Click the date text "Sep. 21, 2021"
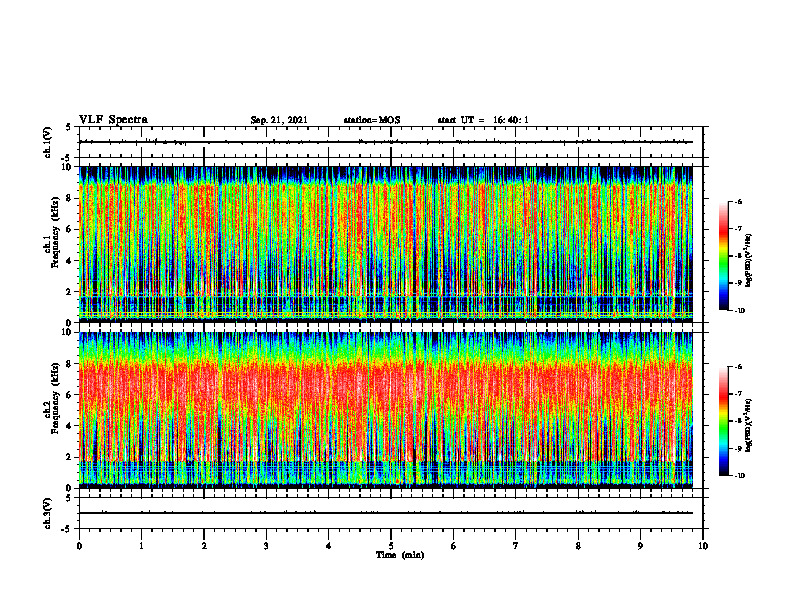The image size is (792, 612). [x=279, y=120]
